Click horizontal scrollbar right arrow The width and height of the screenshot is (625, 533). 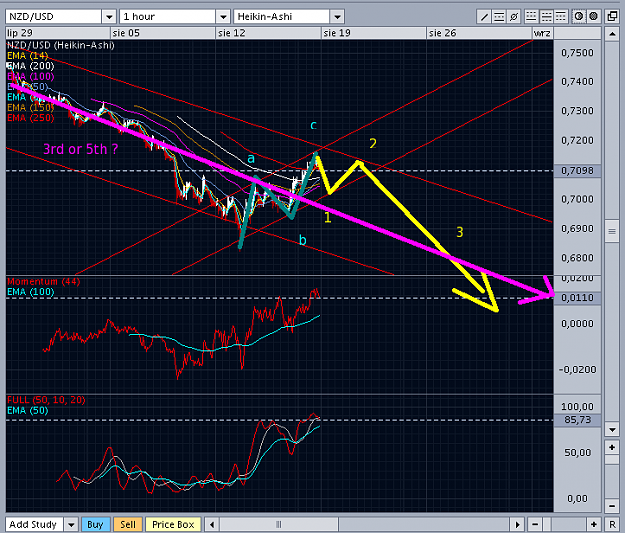pyautogui.click(x=517, y=524)
